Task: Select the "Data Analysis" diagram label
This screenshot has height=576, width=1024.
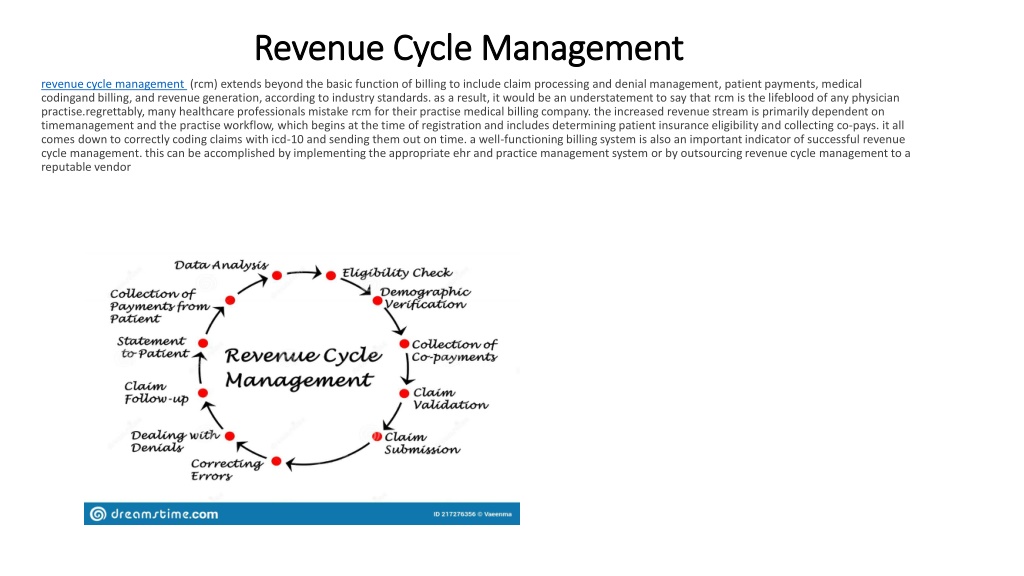Action: (221, 265)
